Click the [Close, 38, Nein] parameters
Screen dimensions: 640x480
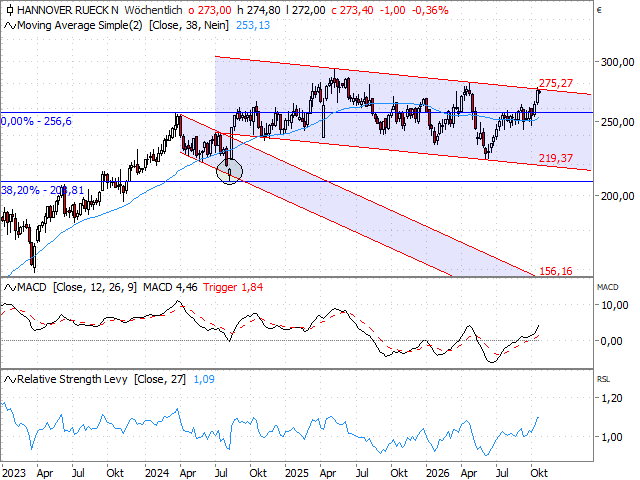click(x=189, y=25)
